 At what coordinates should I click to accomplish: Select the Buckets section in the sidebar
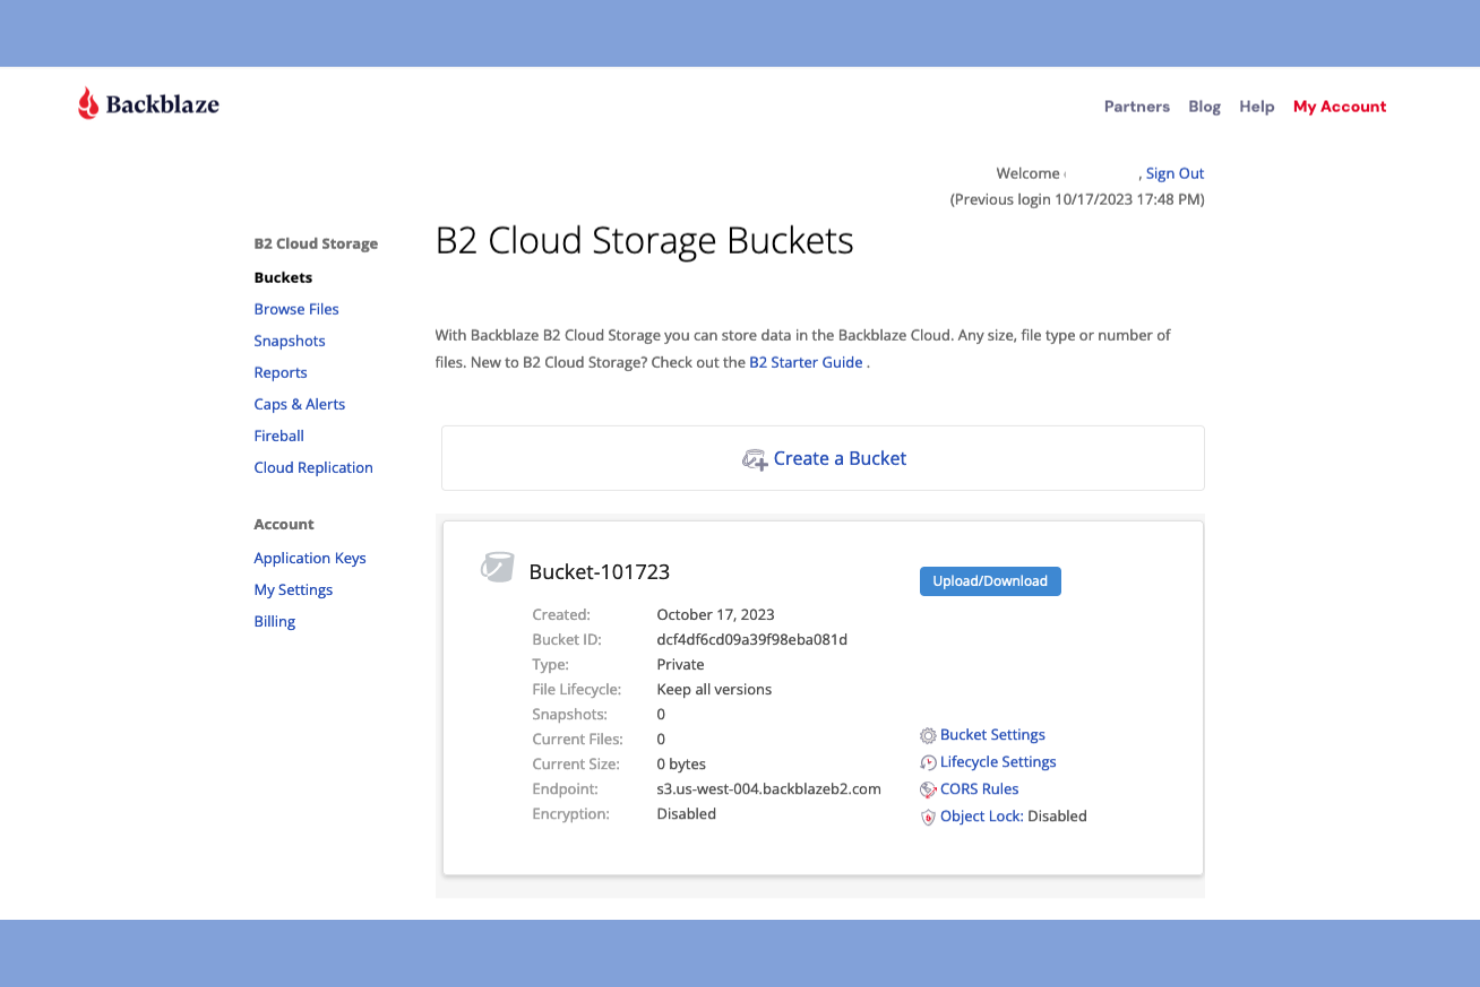pos(283,277)
